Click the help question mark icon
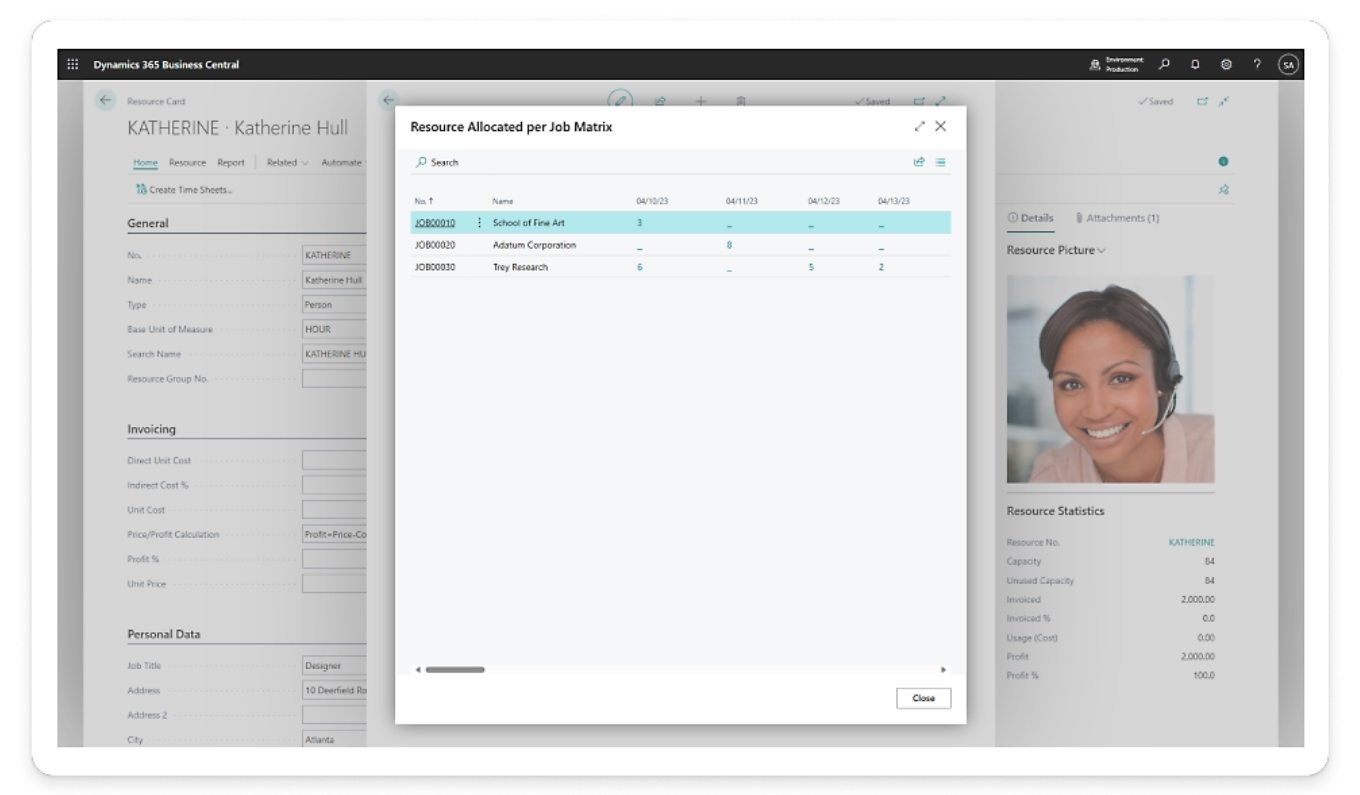Screen dimensions: 1360x795 tap(1257, 65)
